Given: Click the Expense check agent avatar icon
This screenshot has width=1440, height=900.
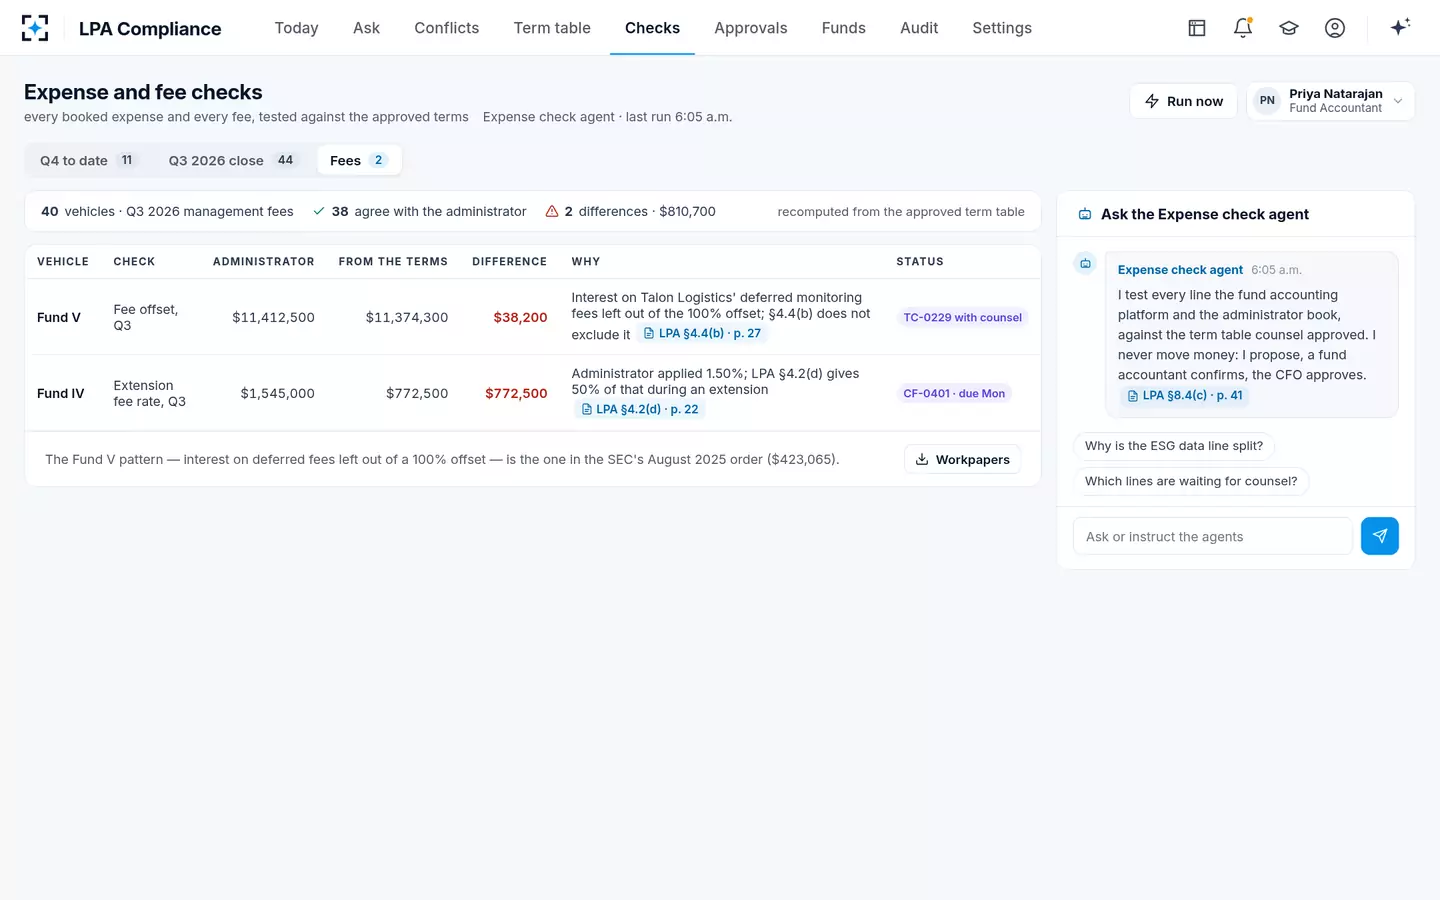Looking at the screenshot, I should [1085, 264].
